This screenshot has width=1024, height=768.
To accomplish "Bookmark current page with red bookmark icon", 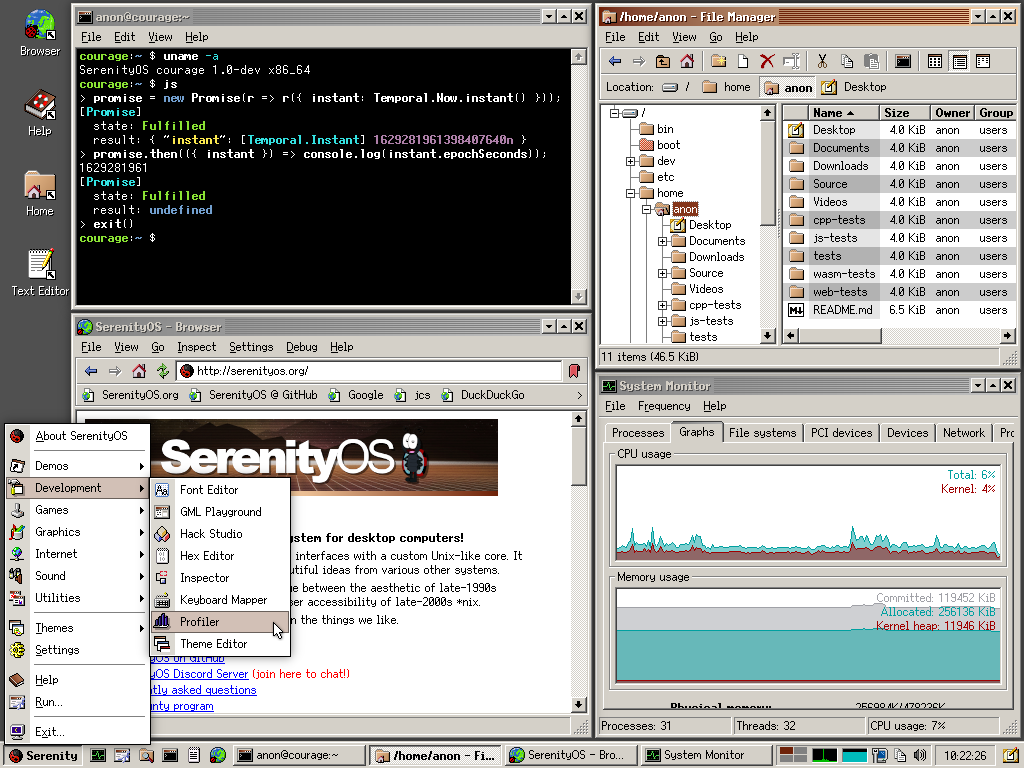I will tap(574, 371).
